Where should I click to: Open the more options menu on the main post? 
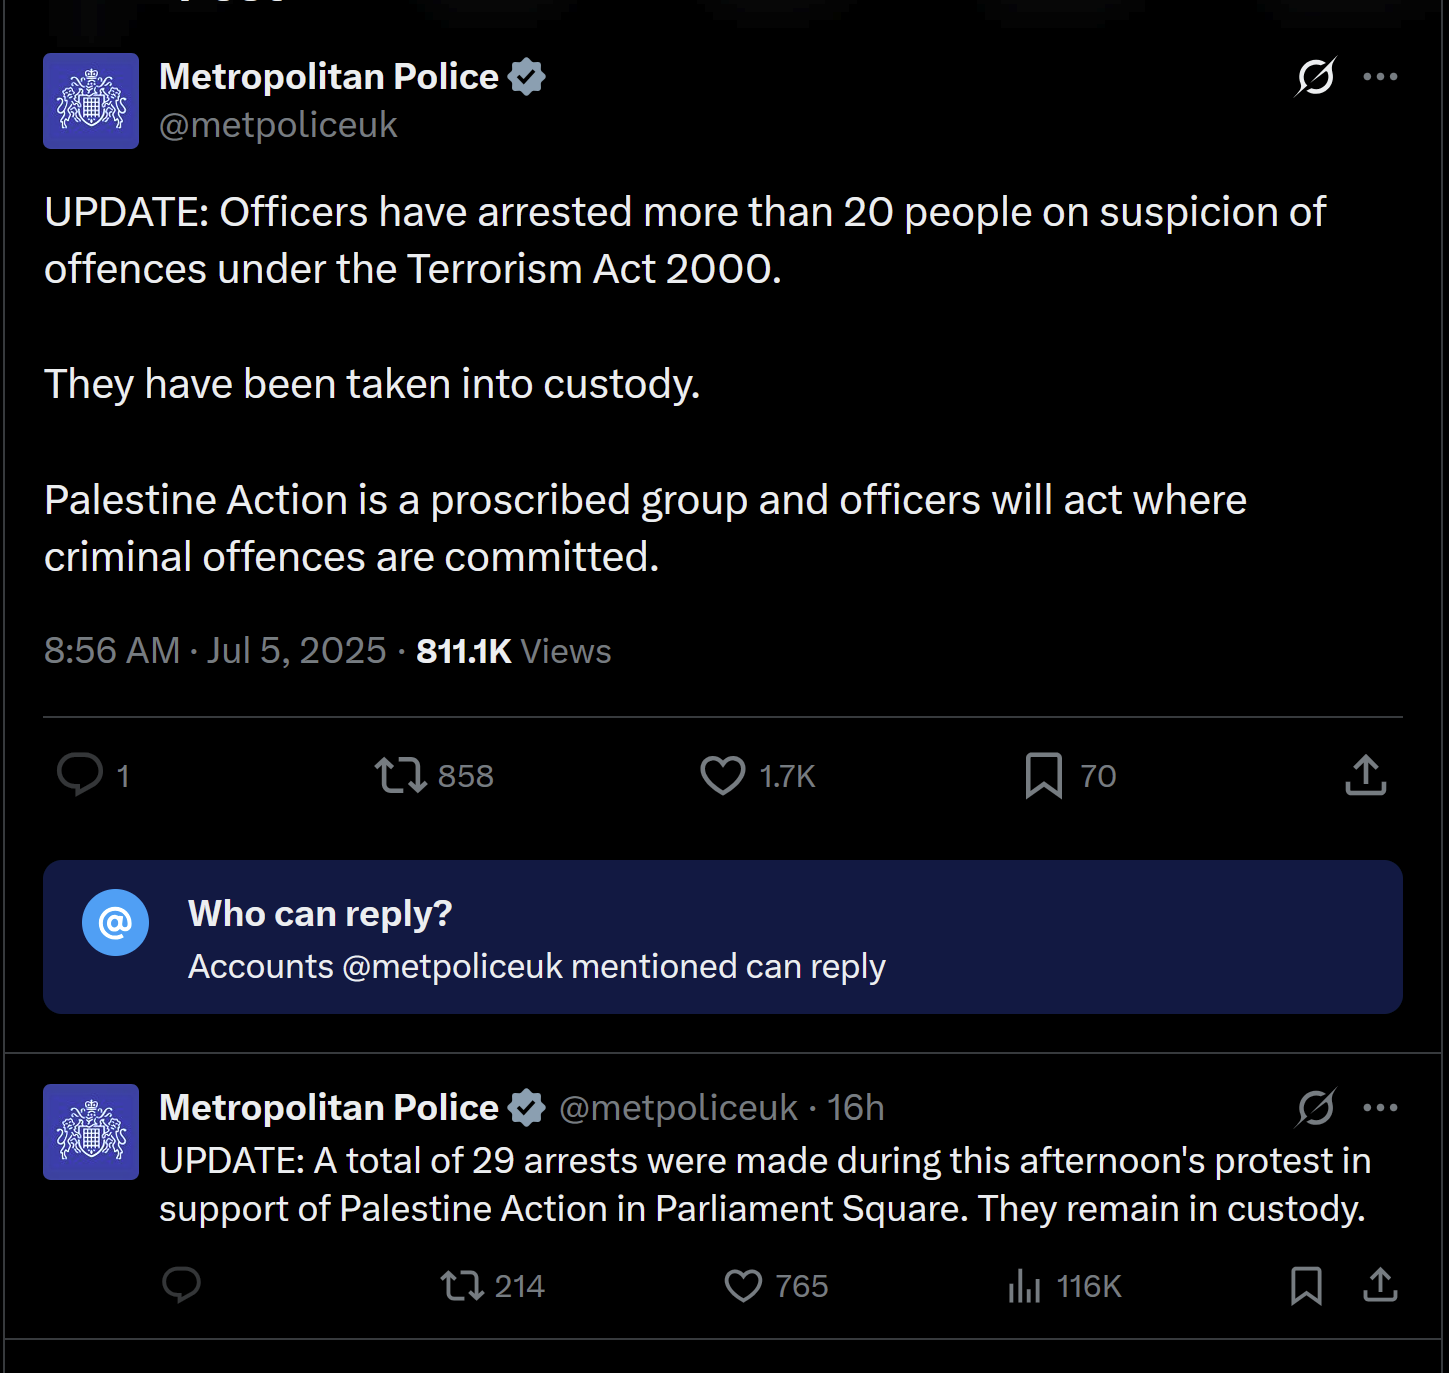(1380, 77)
